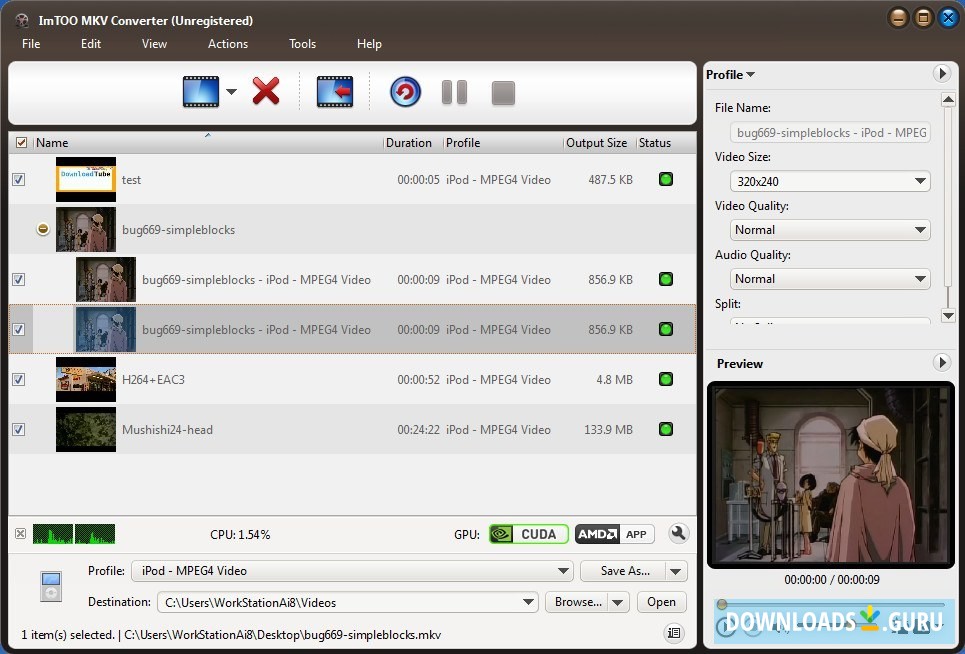The image size is (965, 654).
Task: Click the Pause toolbar button
Action: [454, 92]
